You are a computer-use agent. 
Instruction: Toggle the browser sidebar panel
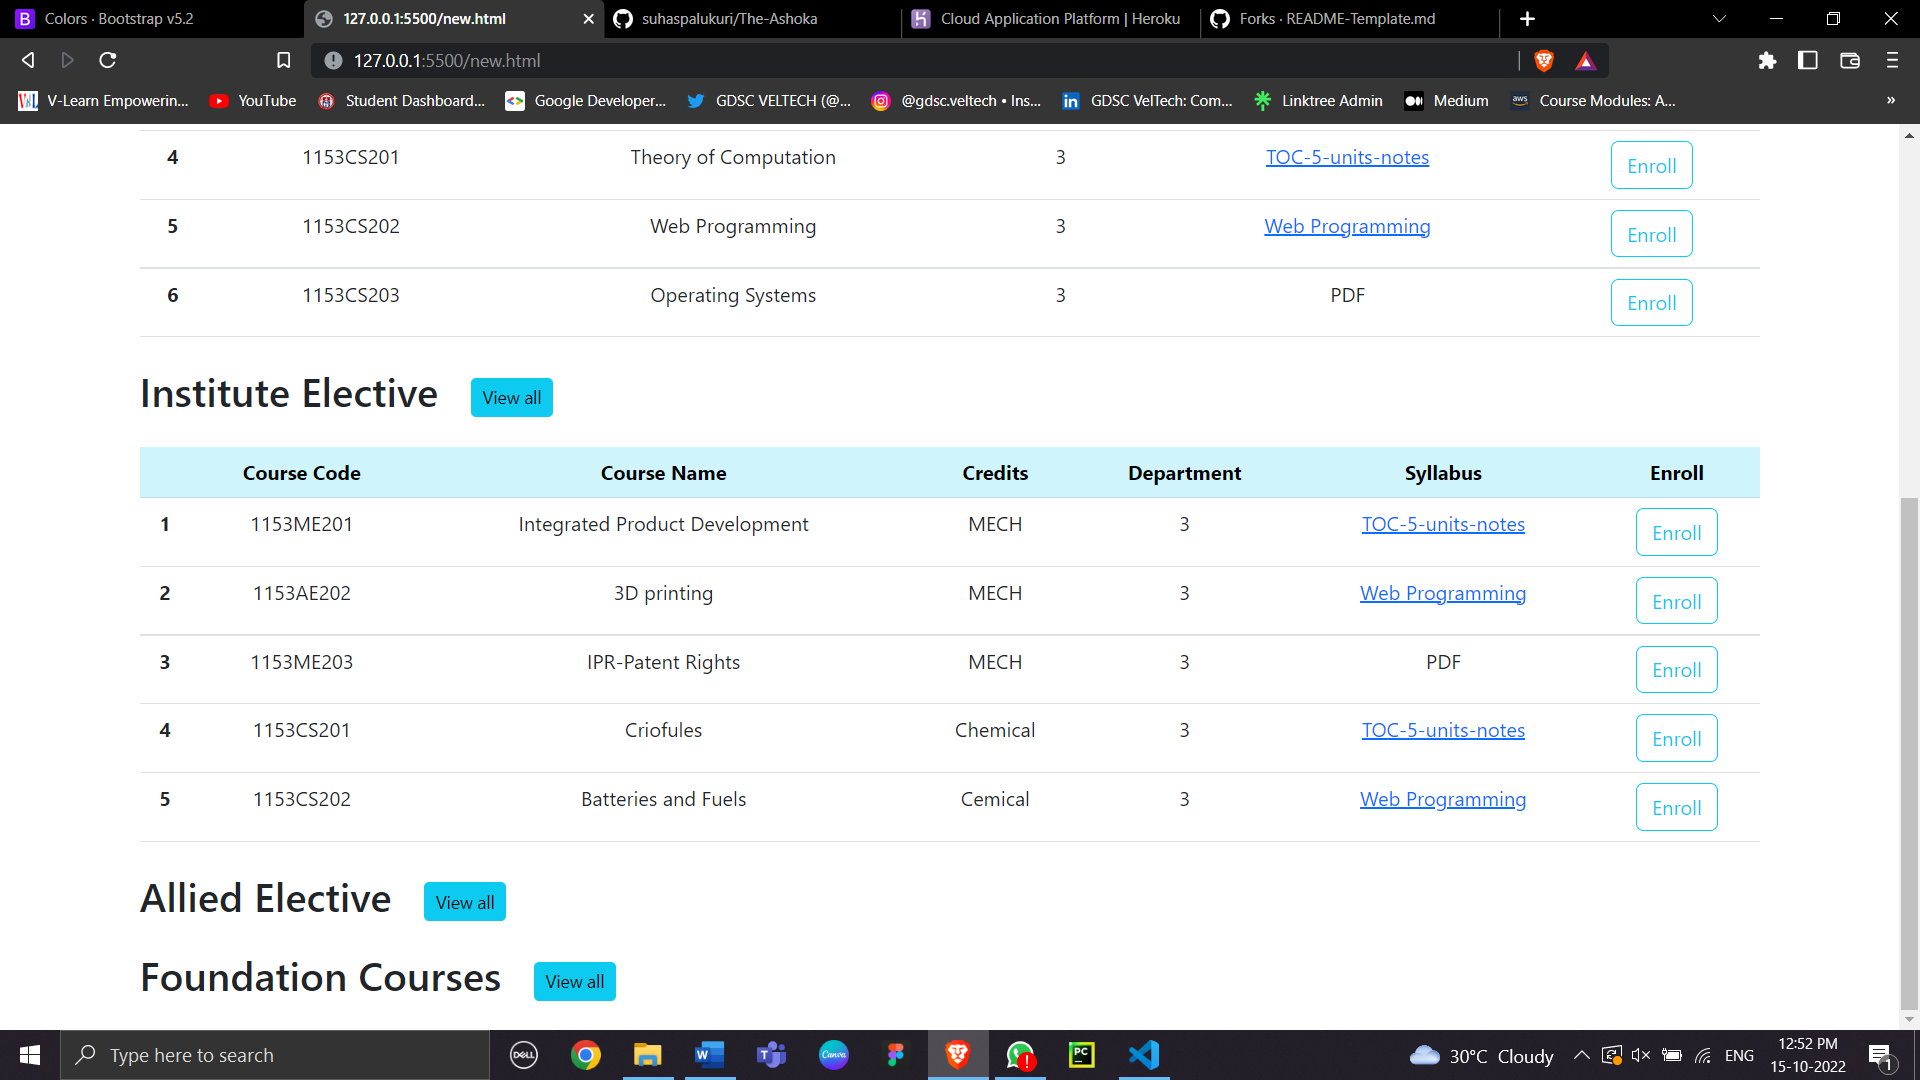(x=1807, y=60)
